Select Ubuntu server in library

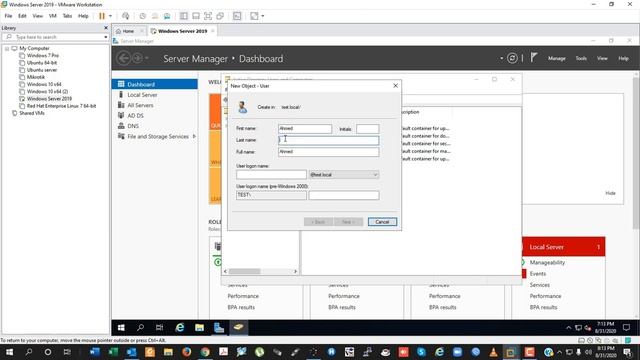pos(42,70)
